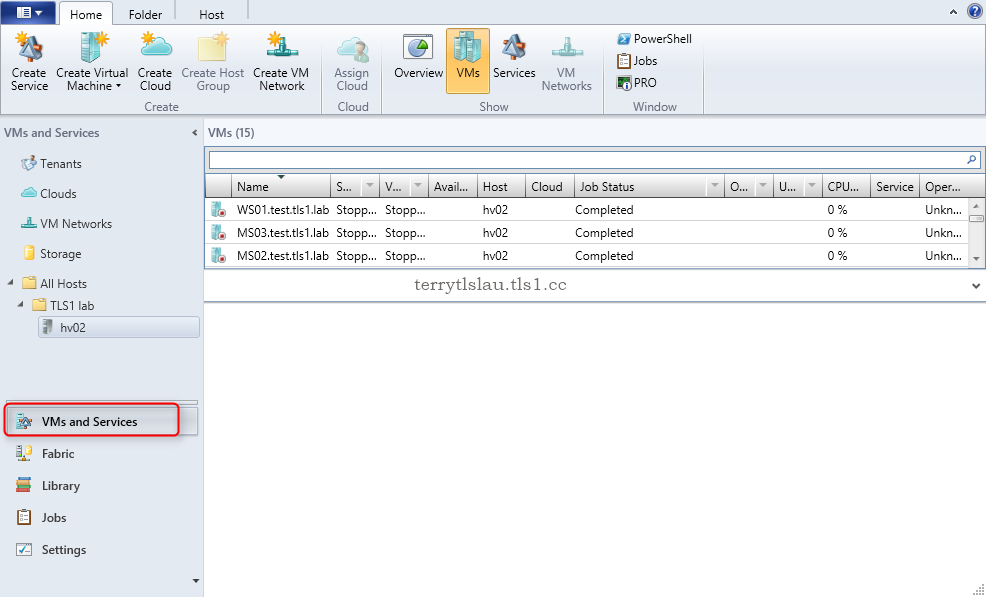Sort by the Cloud column header
Image resolution: width=986 pixels, height=597 pixels.
pos(550,186)
